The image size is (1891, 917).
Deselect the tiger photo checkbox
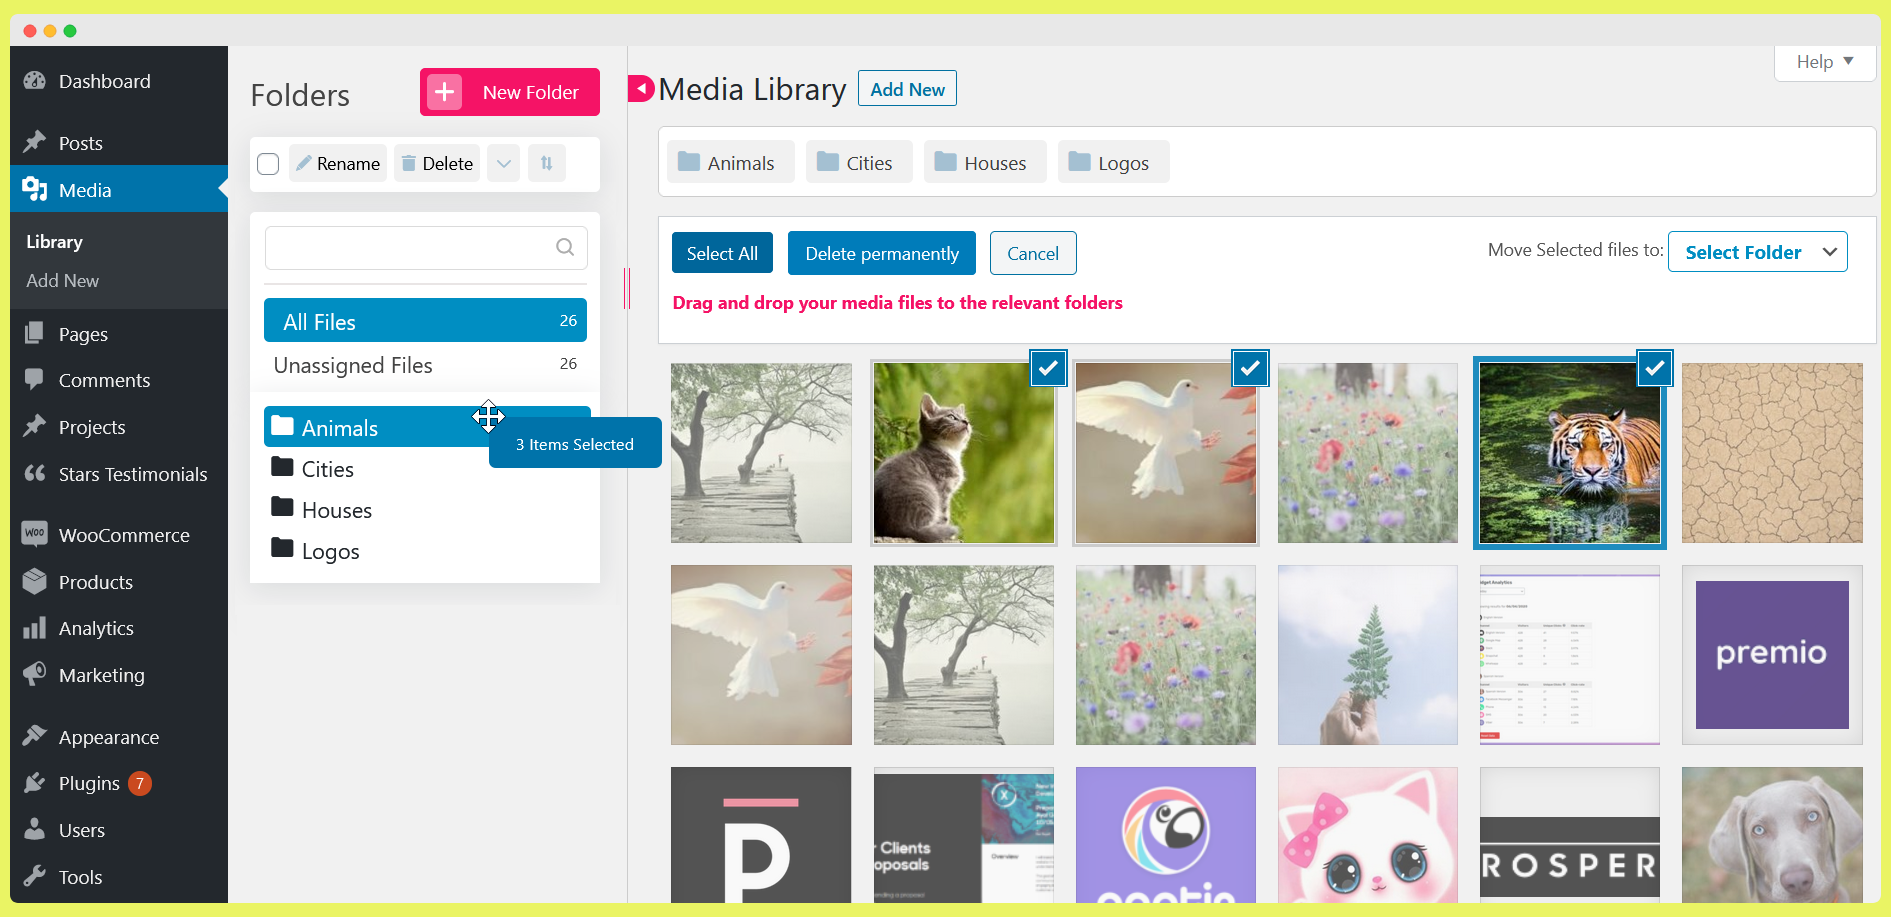click(1655, 368)
